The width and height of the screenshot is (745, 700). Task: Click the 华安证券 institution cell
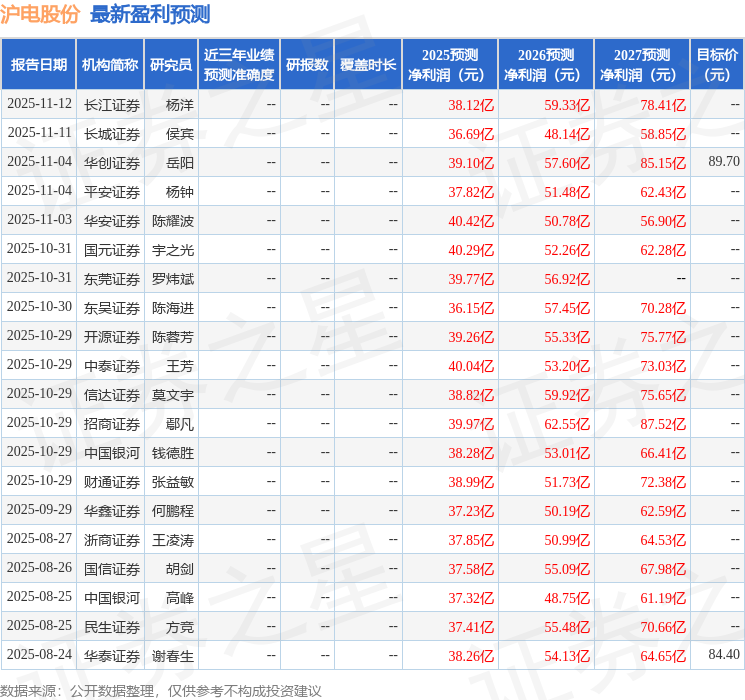point(112,221)
